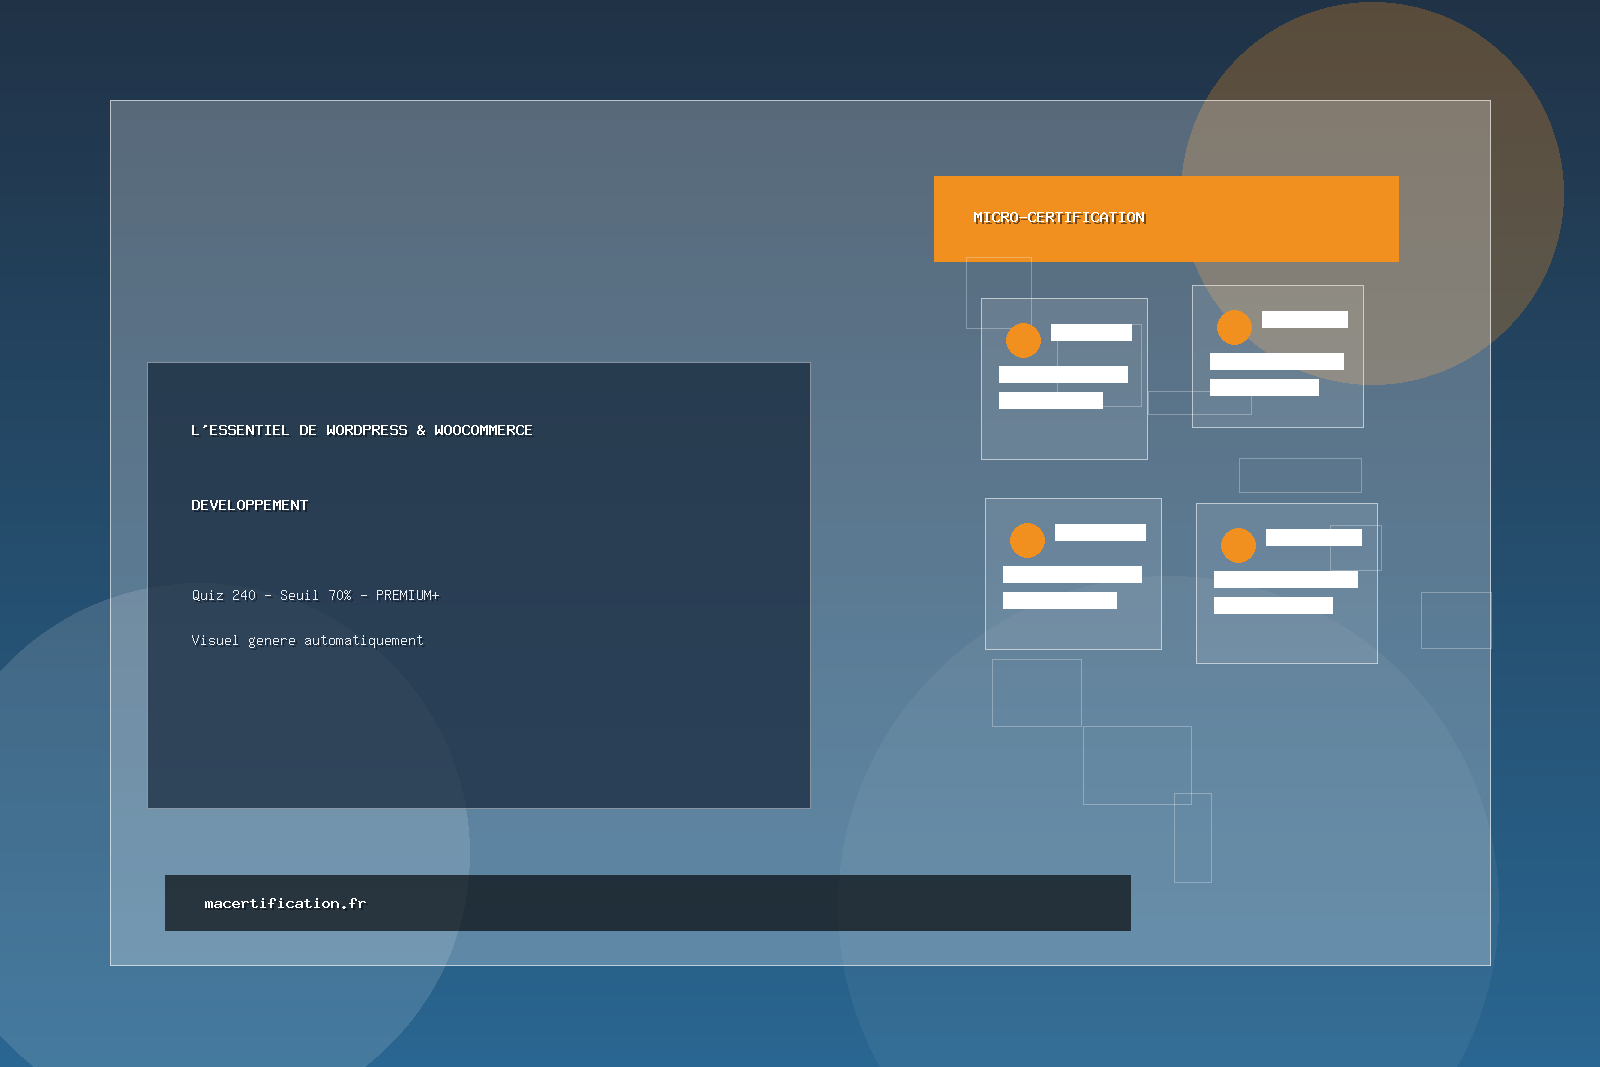Click the outlined square near the right screen edge
The height and width of the screenshot is (1067, 1600).
[x=1456, y=619]
